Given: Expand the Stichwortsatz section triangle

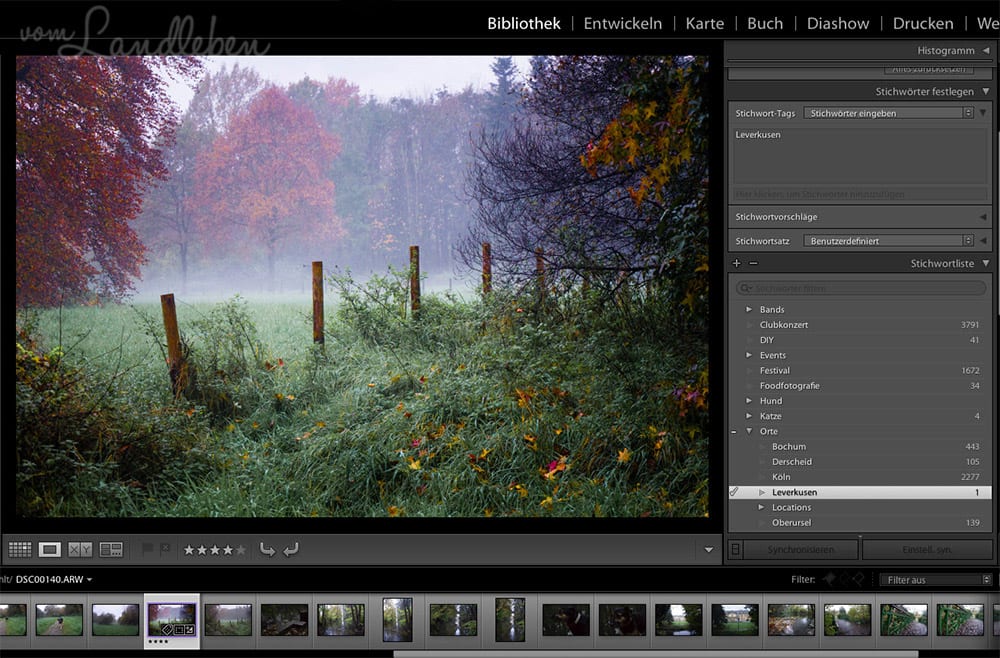Looking at the screenshot, I should tap(983, 241).
